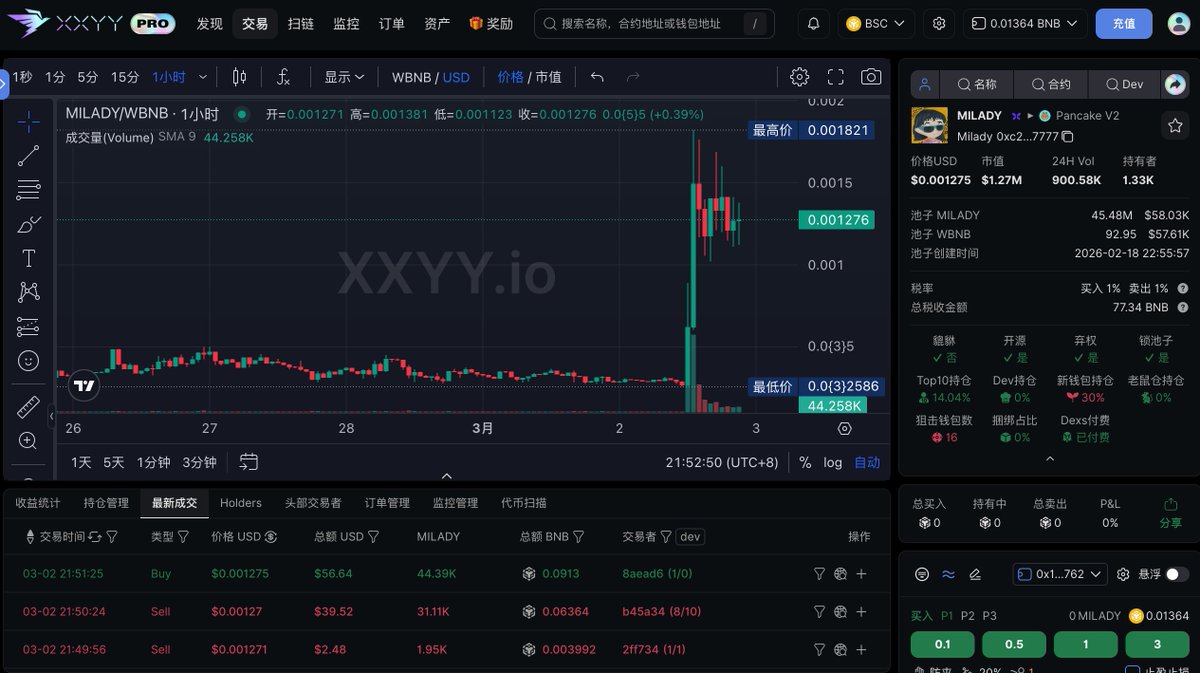1200x673 pixels.
Task: Open the notifications bell
Action: (813, 23)
